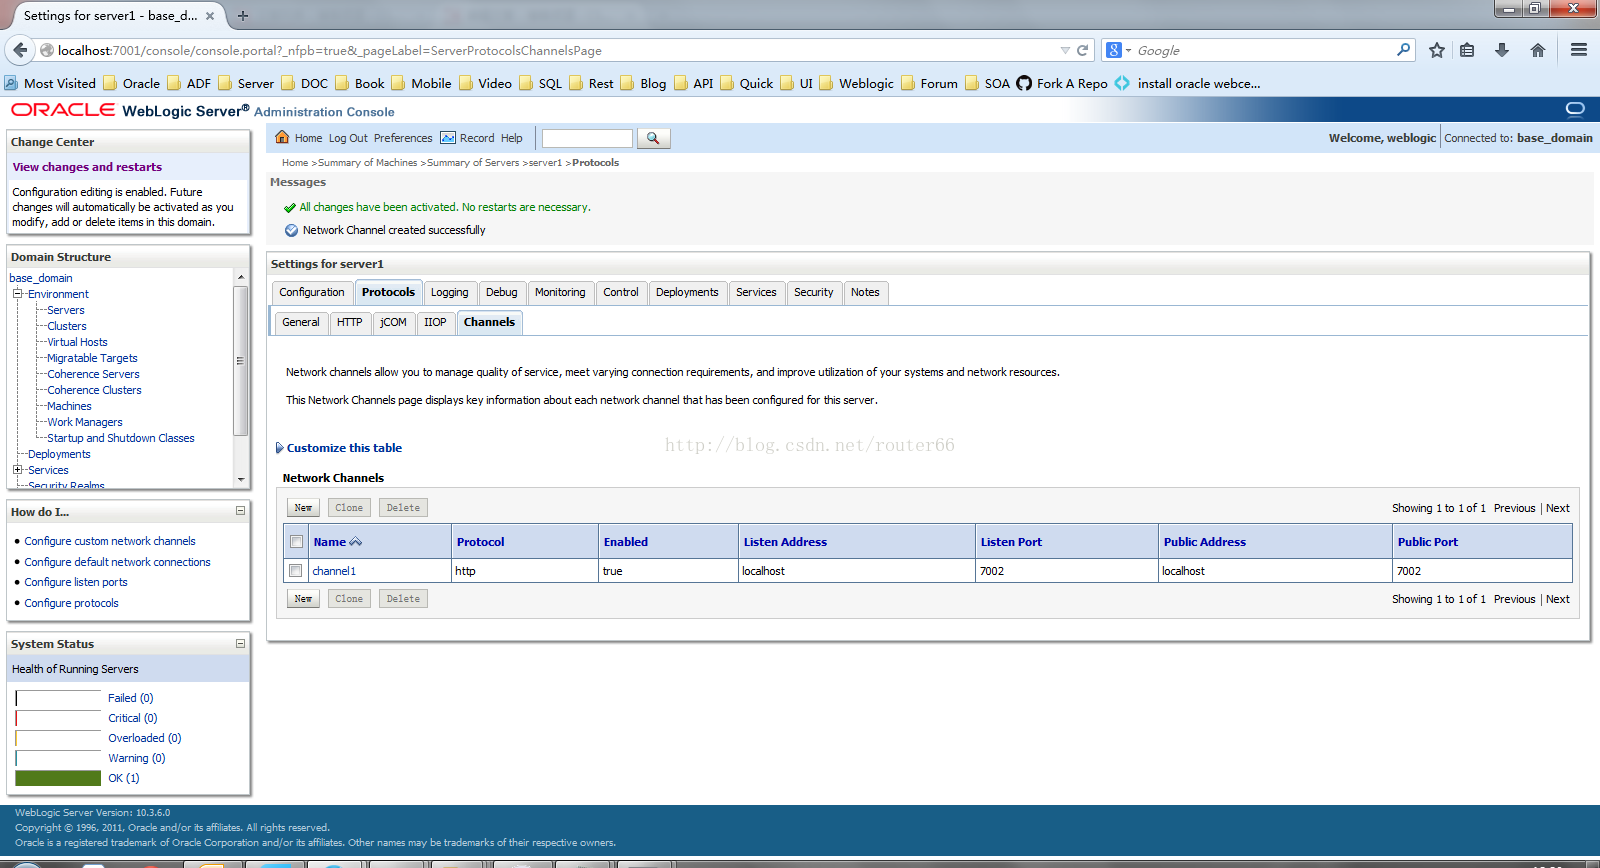Viewport: 1600px width, 868px height.
Task: Click the Record icon in console toolbar
Action: click(448, 138)
